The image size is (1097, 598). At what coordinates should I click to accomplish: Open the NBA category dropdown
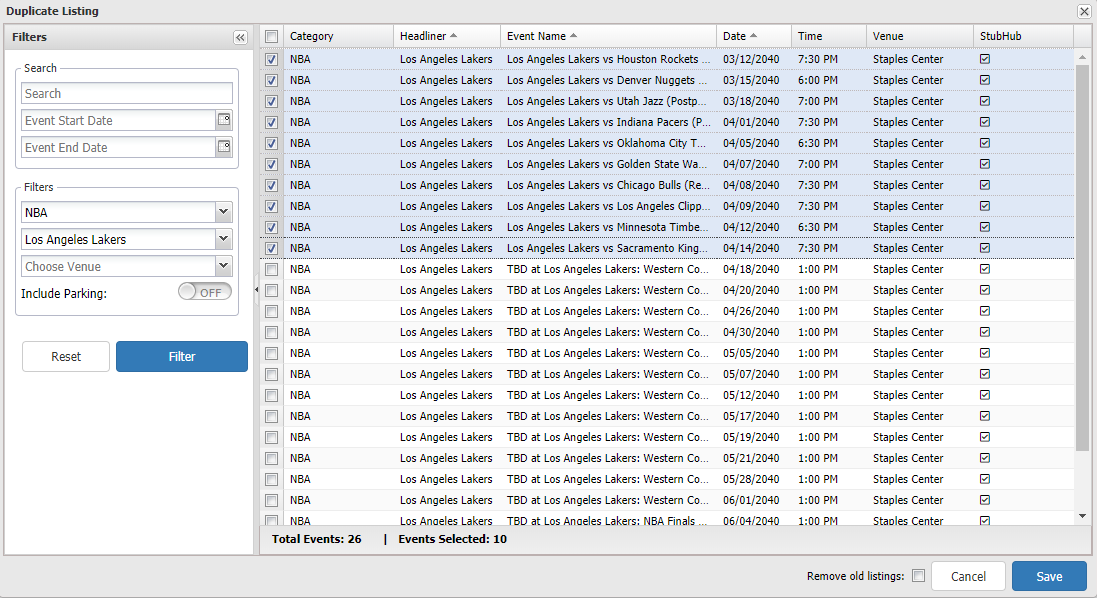(223, 212)
